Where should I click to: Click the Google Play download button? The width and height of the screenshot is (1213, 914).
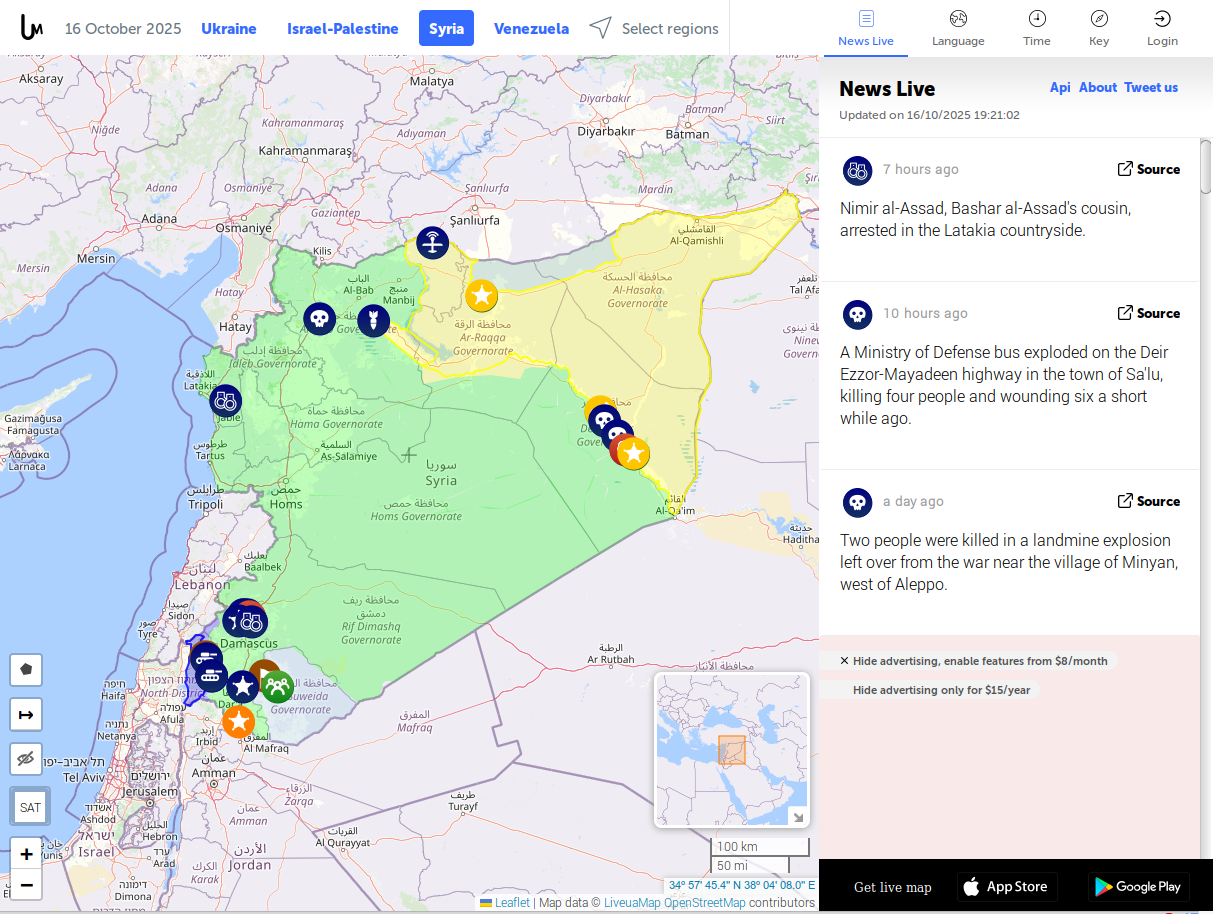[1137, 886]
